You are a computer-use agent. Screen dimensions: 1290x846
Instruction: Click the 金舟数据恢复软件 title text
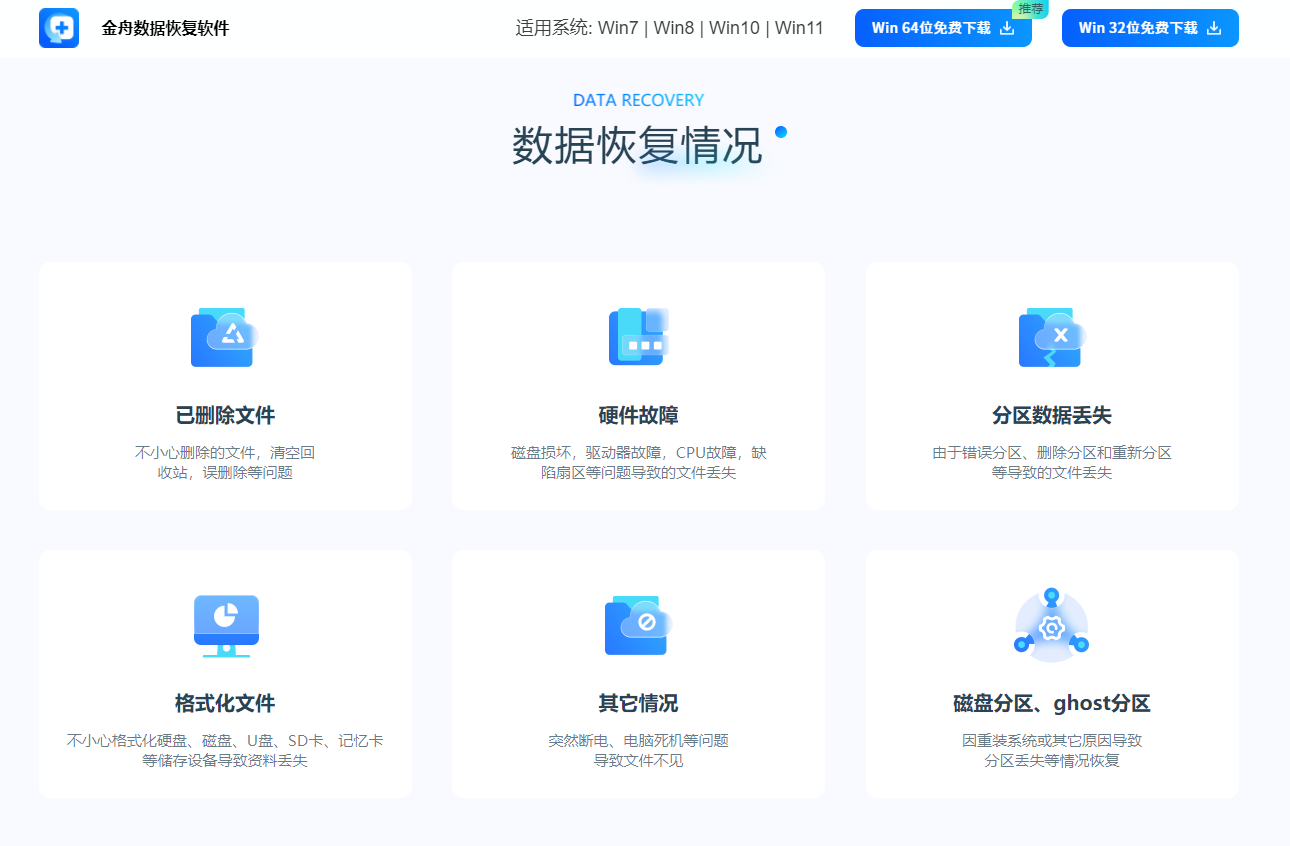point(165,28)
